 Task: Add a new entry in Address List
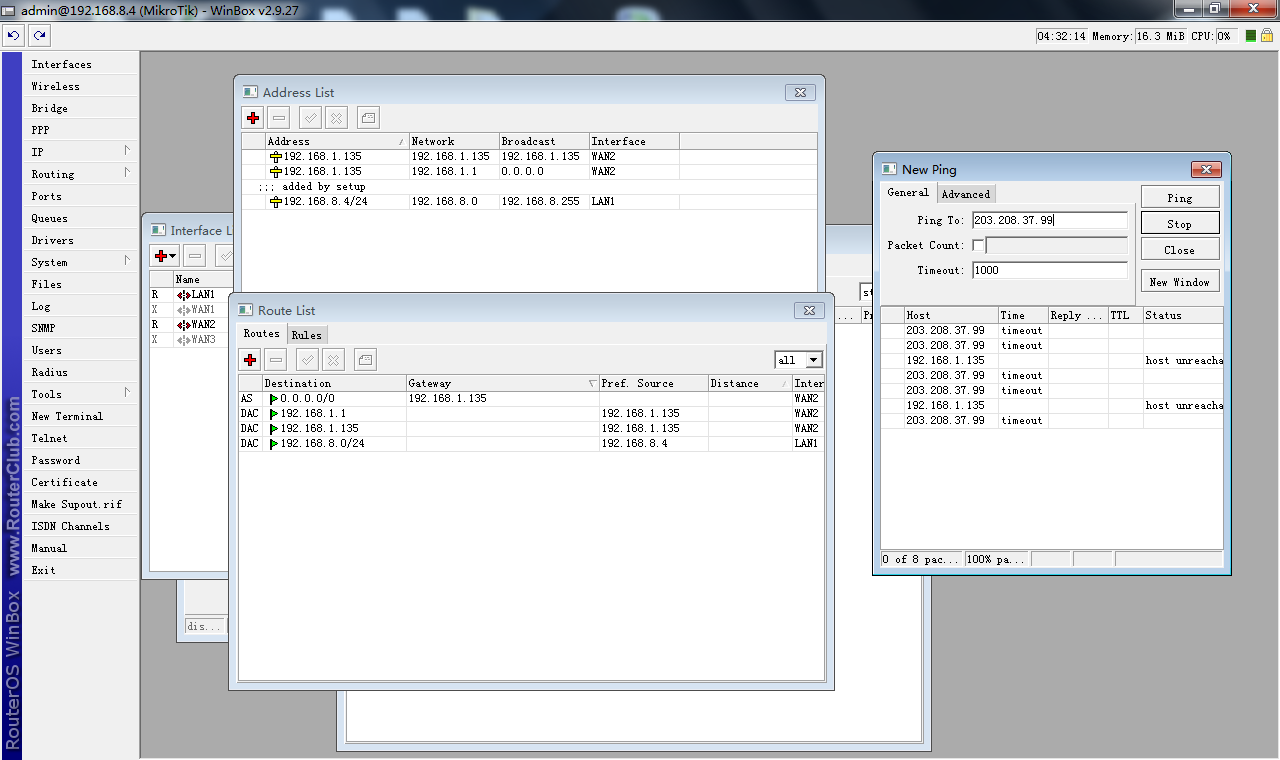pyautogui.click(x=253, y=118)
